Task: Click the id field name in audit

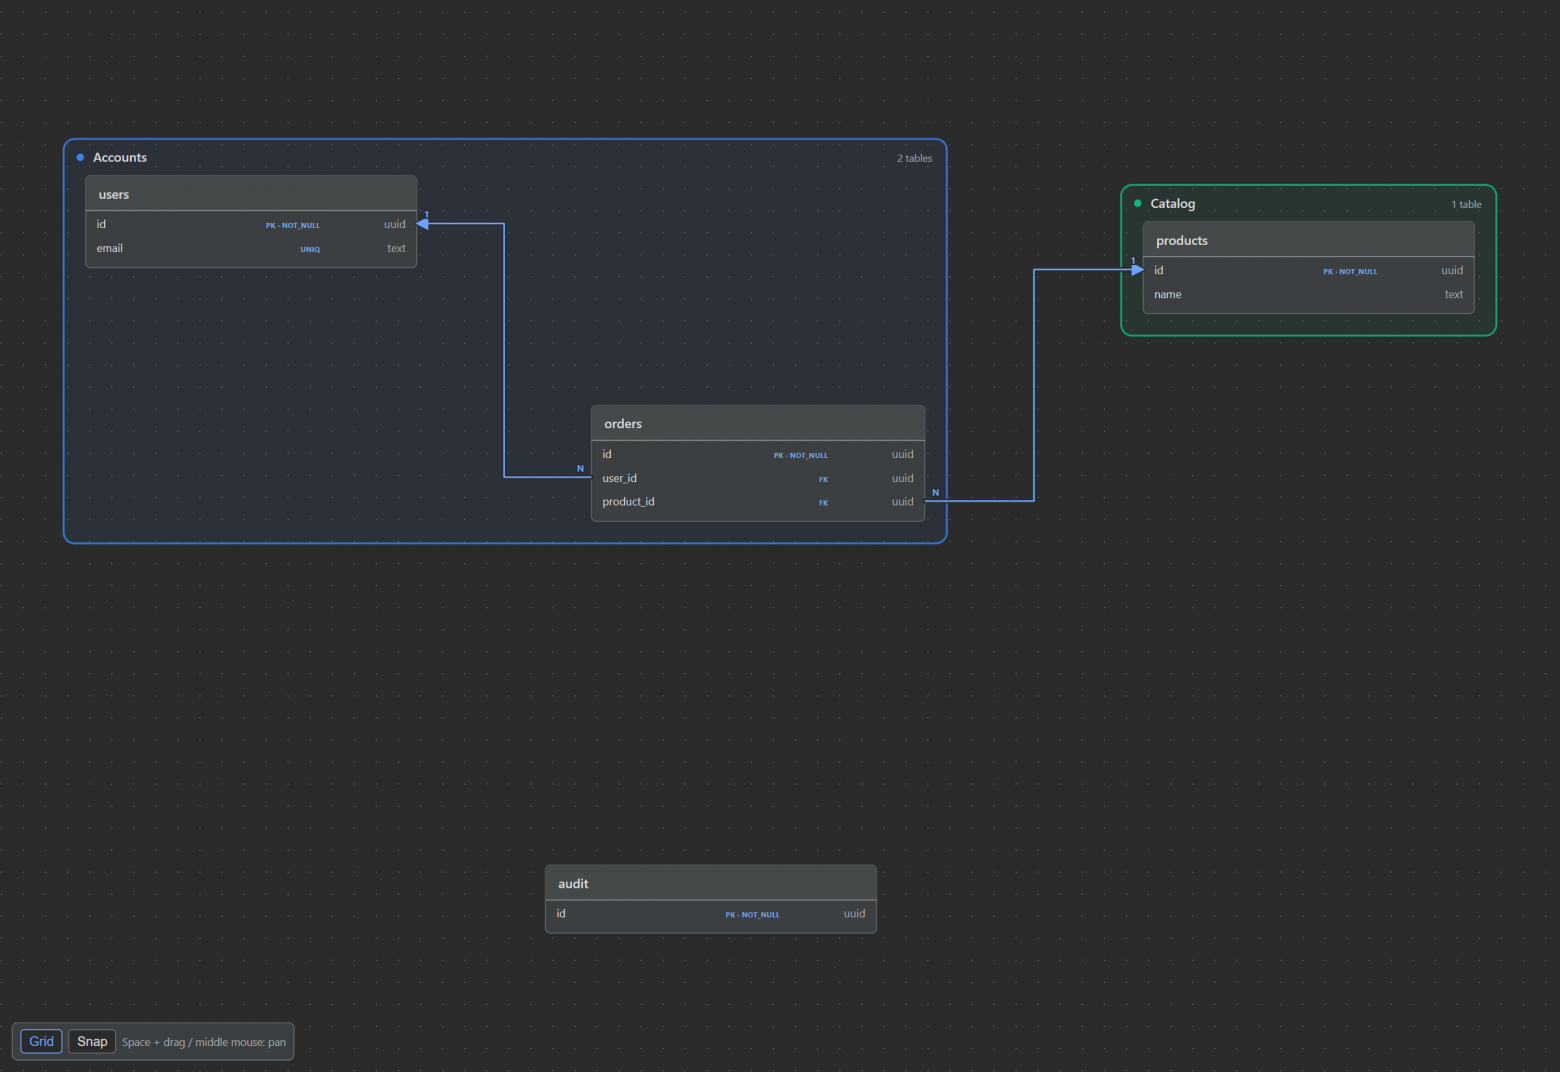Action: (x=561, y=913)
